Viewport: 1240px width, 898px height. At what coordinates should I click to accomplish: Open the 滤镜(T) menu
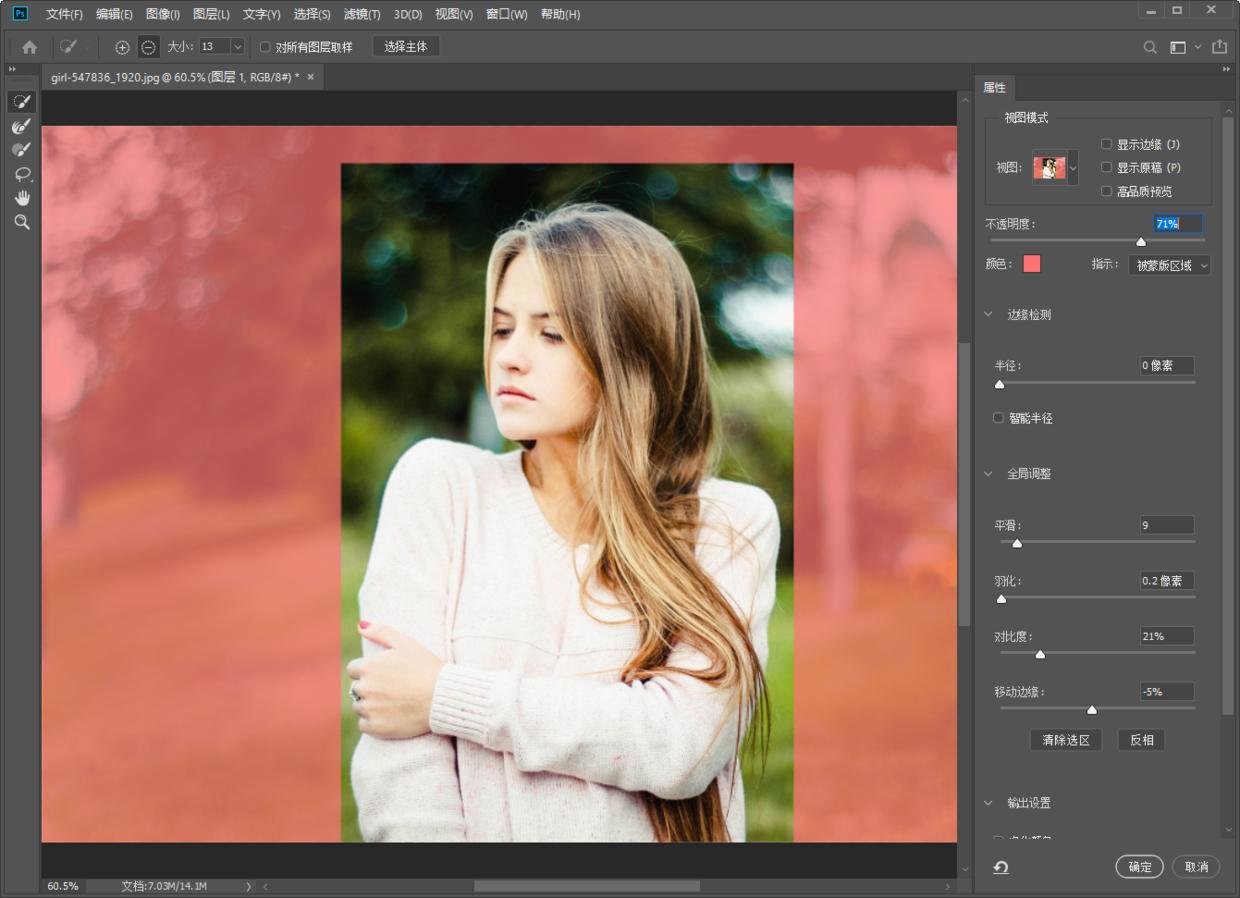pyautogui.click(x=361, y=14)
